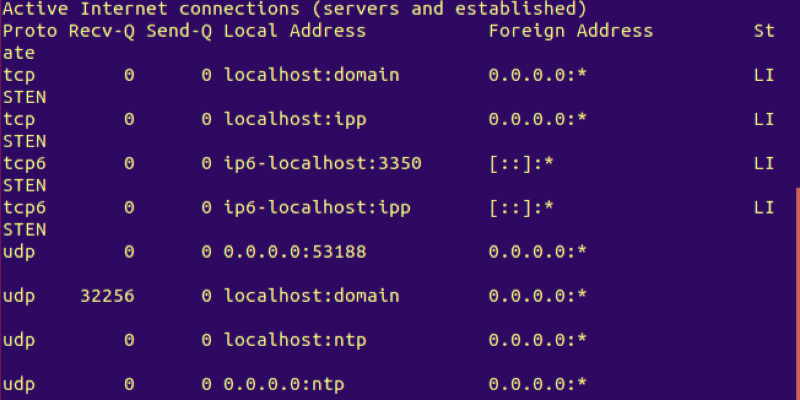
Task: Click the localhost:ntp local address
Action: [x=295, y=340]
